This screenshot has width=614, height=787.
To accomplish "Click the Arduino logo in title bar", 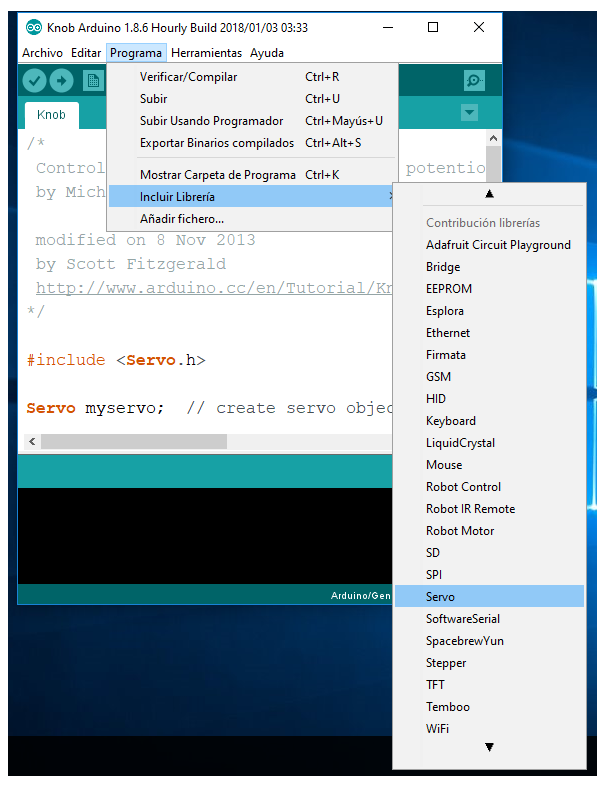I will pyautogui.click(x=34, y=27).
